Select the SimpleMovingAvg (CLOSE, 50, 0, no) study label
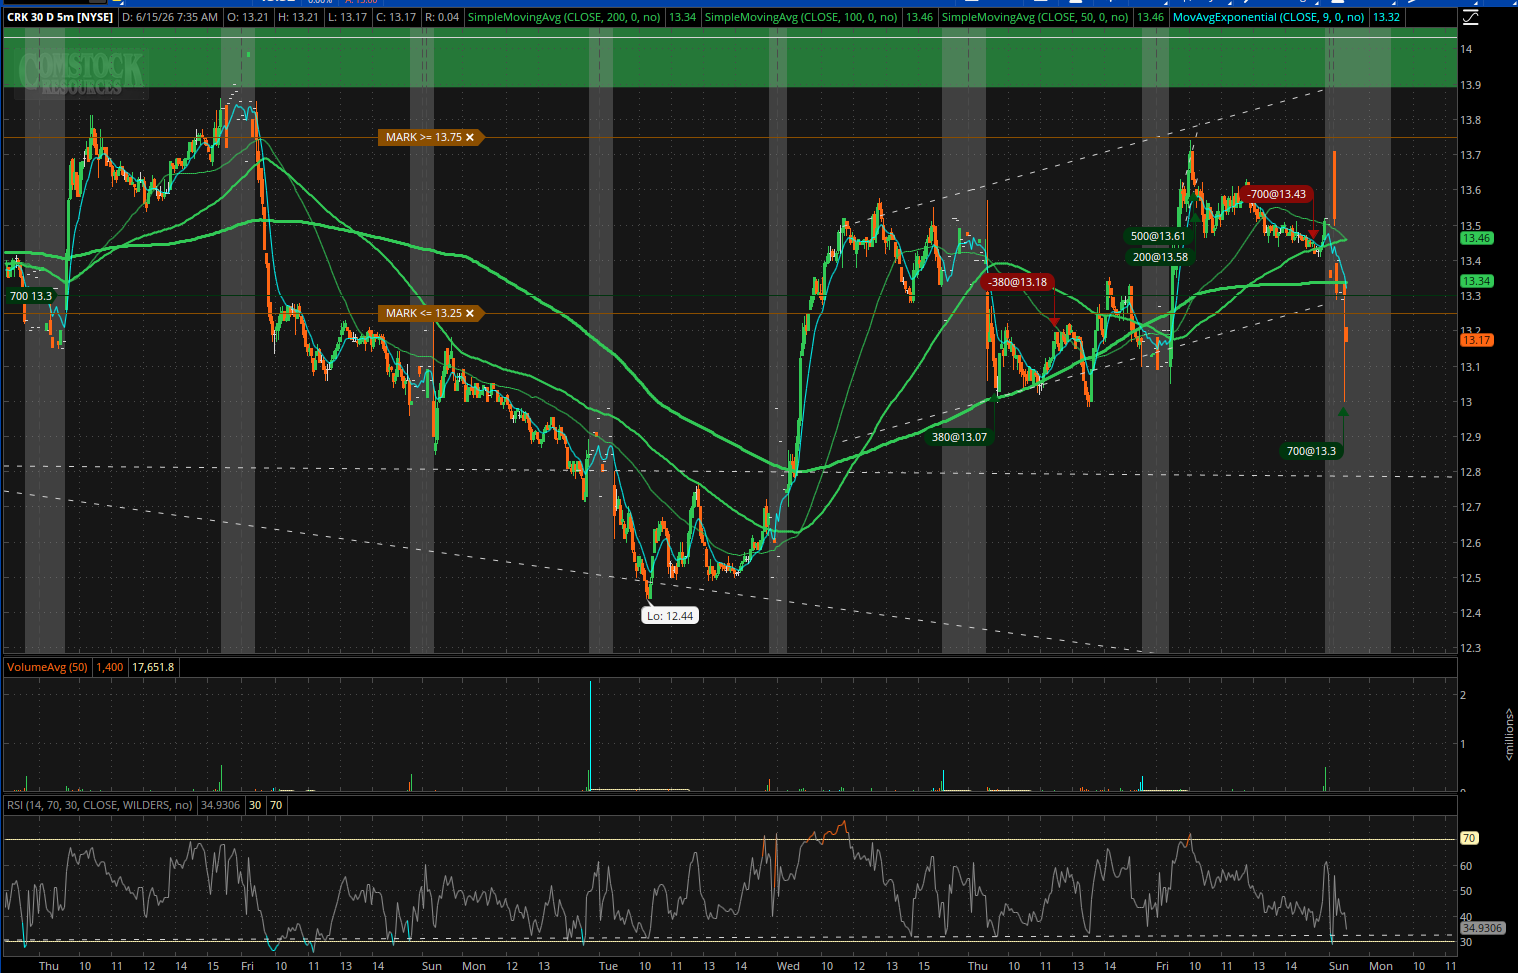Screen dimensions: 1518x973 click(1035, 17)
